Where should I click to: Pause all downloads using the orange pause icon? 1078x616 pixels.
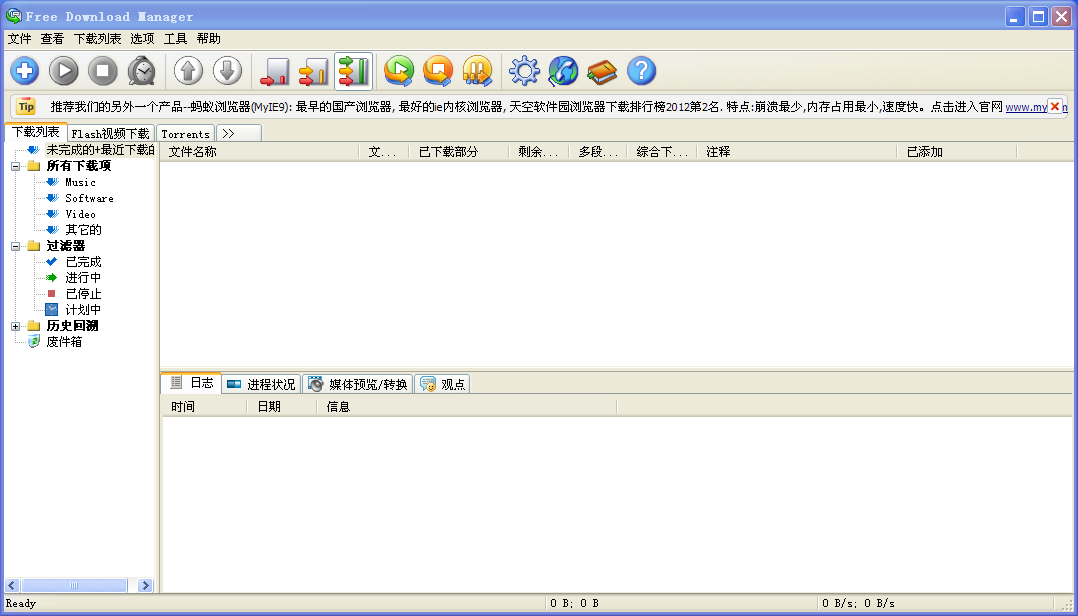pos(477,71)
